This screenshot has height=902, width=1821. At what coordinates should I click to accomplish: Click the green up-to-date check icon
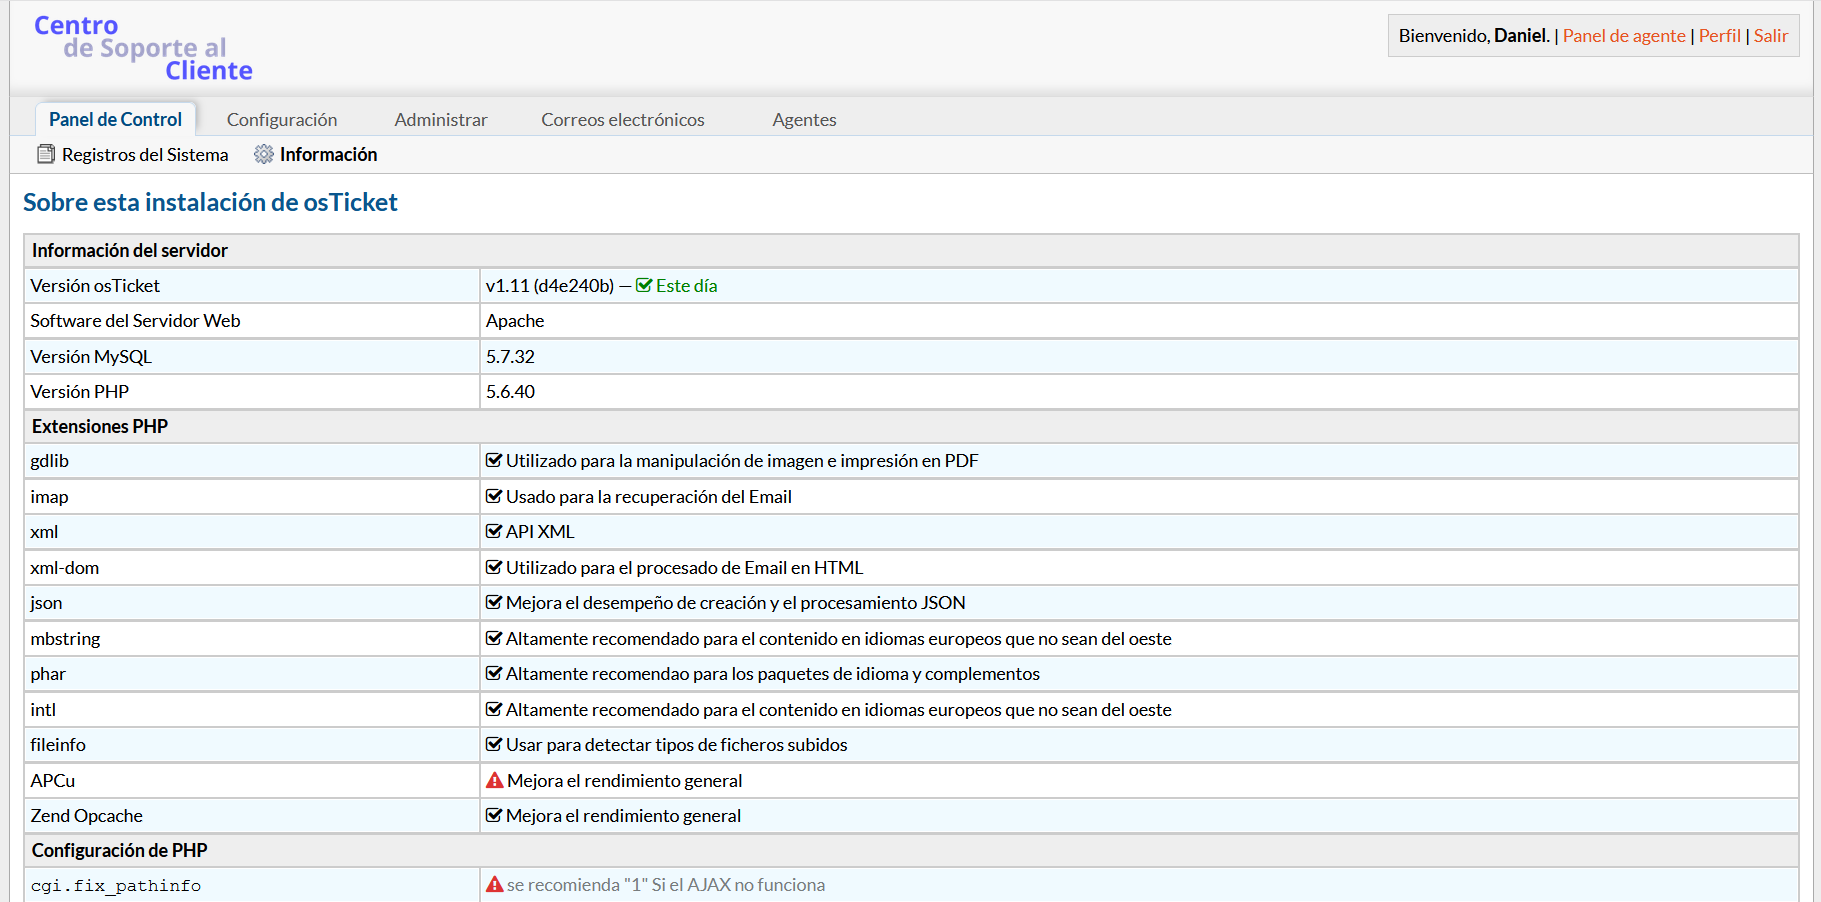pos(644,286)
